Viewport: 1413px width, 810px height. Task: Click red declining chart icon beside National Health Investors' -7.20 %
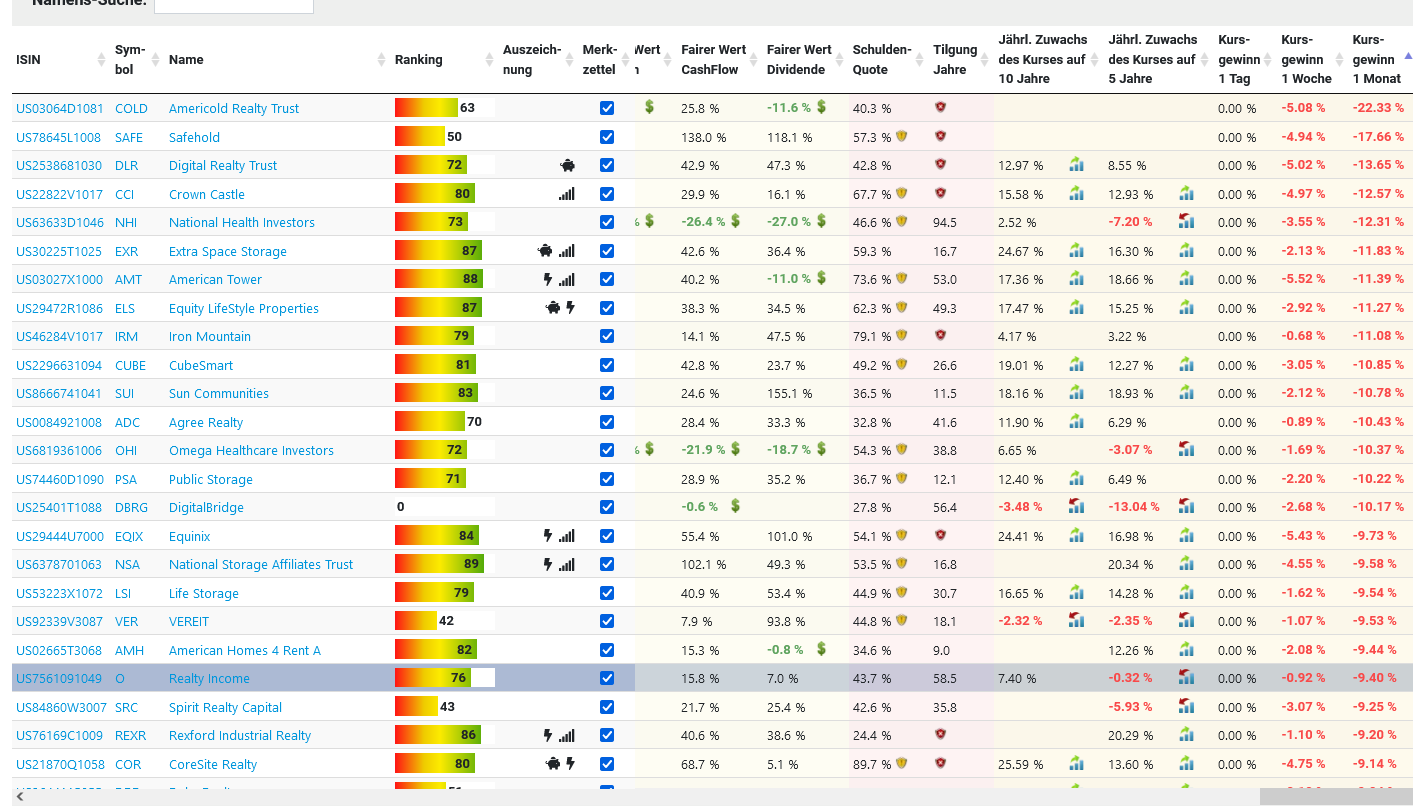coord(1186,222)
